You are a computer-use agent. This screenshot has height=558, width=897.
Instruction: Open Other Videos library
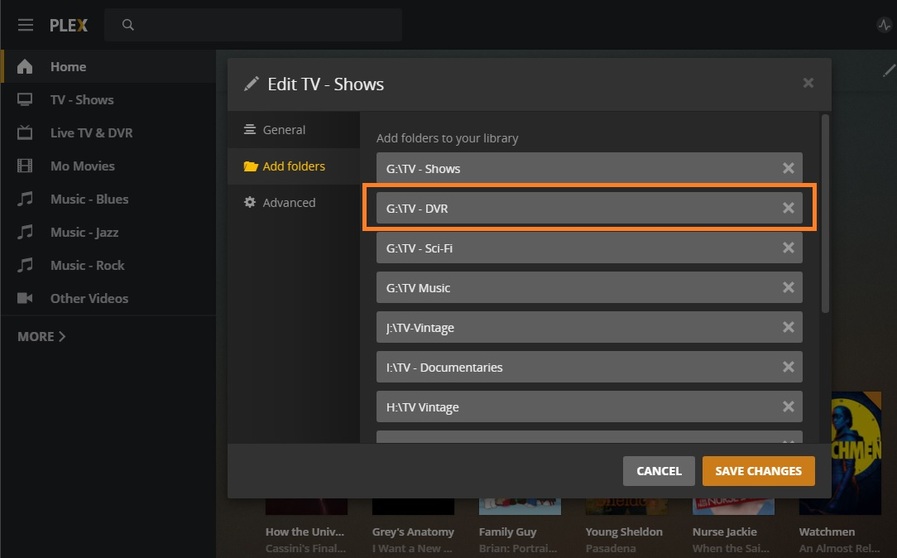coord(109,298)
